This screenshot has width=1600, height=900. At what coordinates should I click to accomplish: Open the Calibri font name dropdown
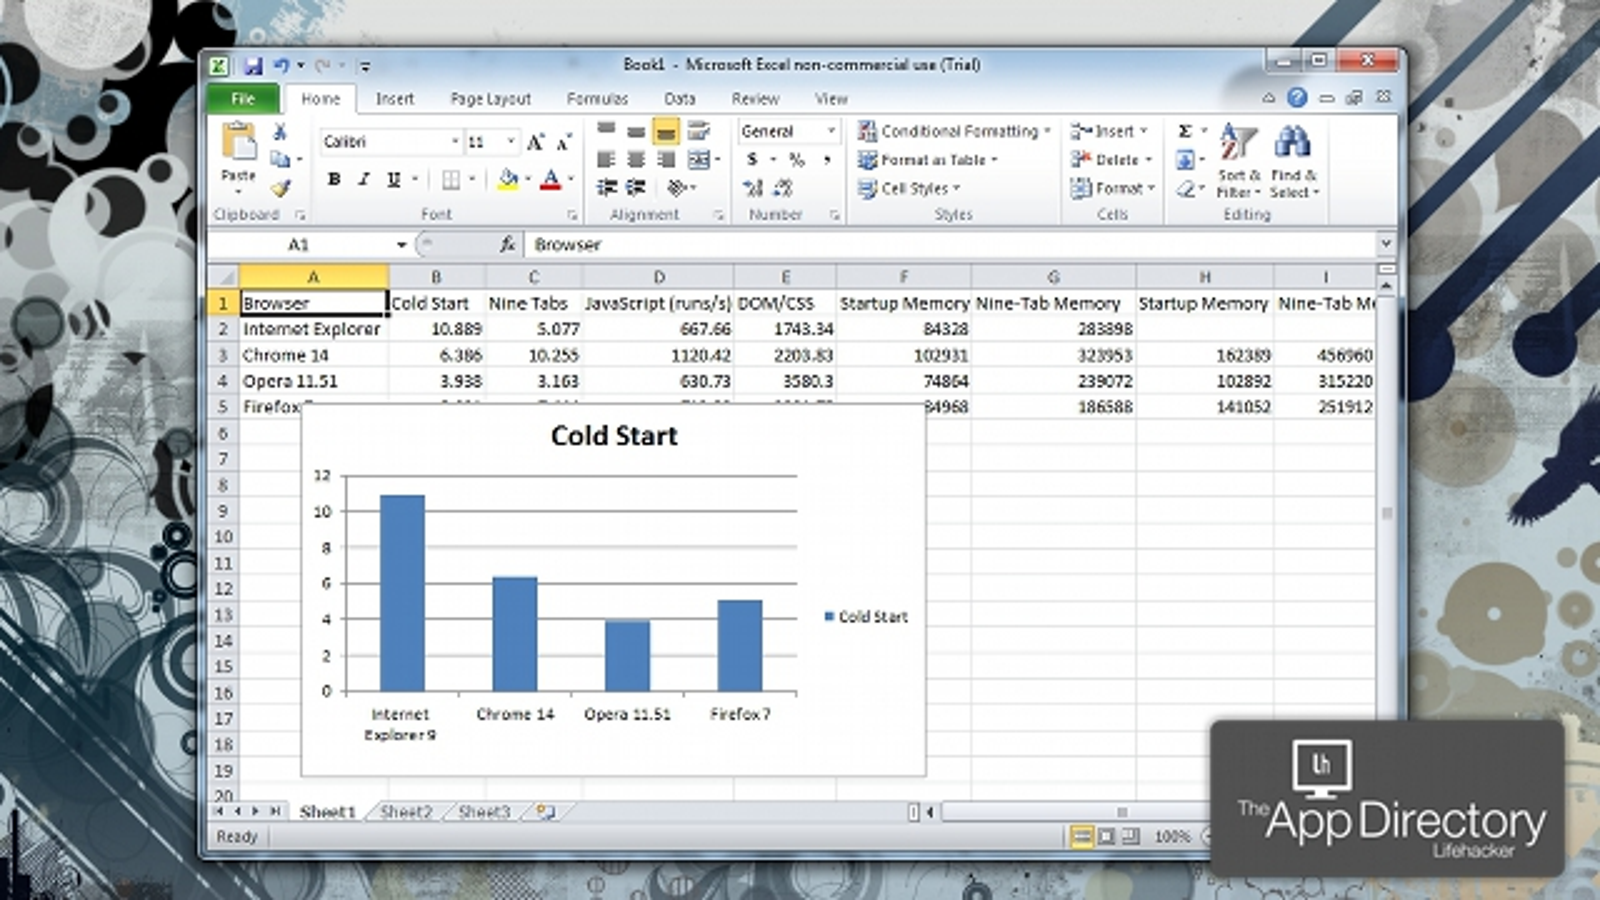[455, 142]
